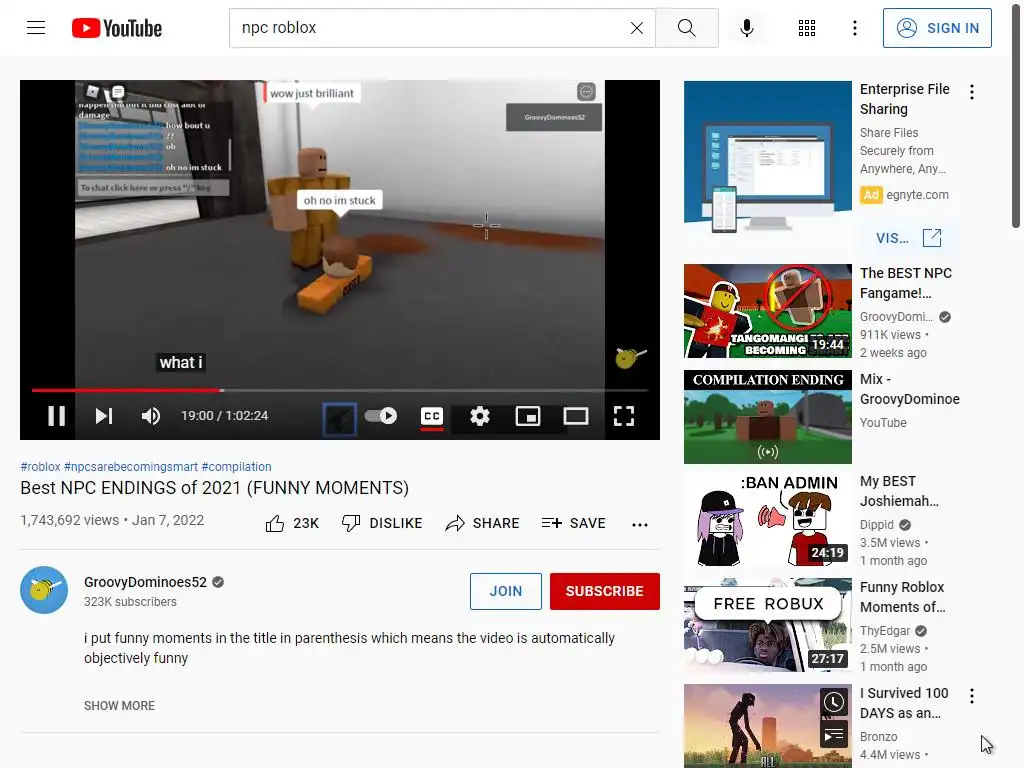Toggle autoplay switch in player
1024x768 pixels.
click(381, 415)
